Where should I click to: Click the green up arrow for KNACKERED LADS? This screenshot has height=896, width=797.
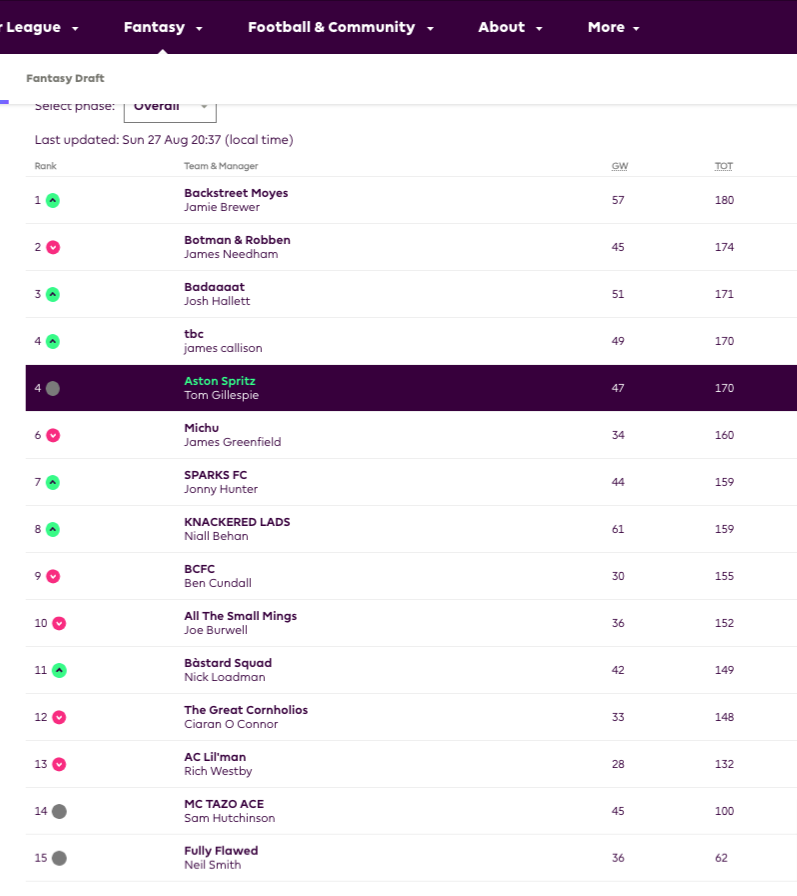53,529
